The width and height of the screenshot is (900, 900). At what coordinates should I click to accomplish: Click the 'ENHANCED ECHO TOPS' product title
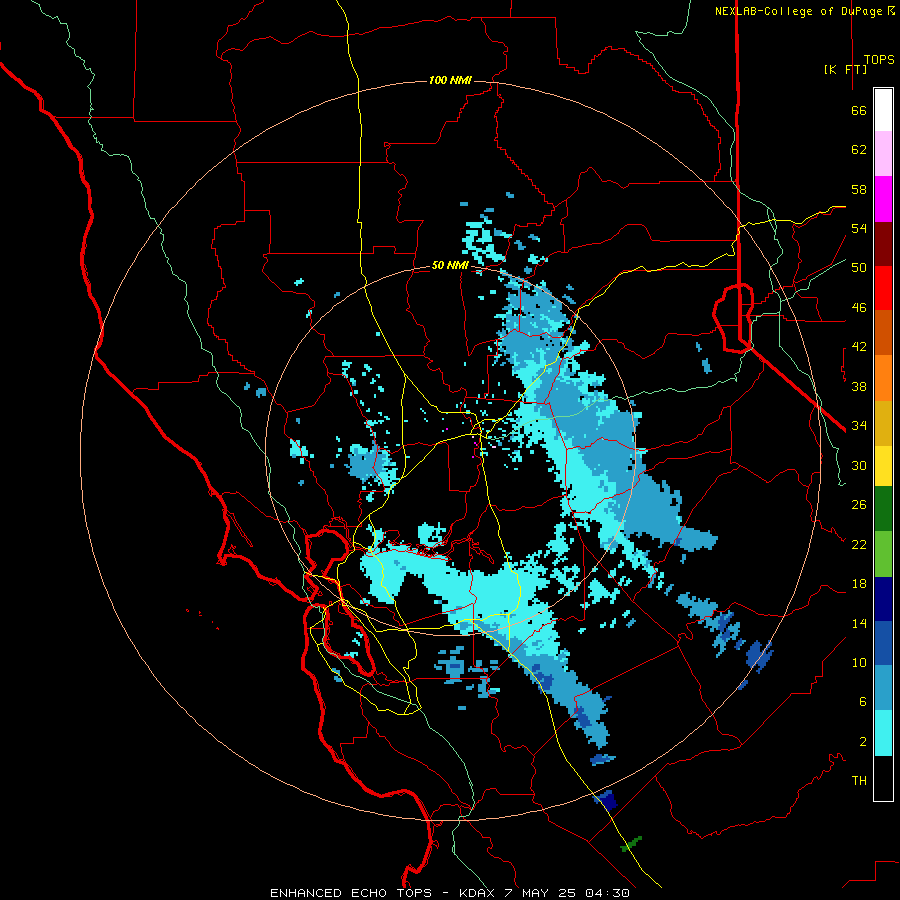pyautogui.click(x=351, y=893)
